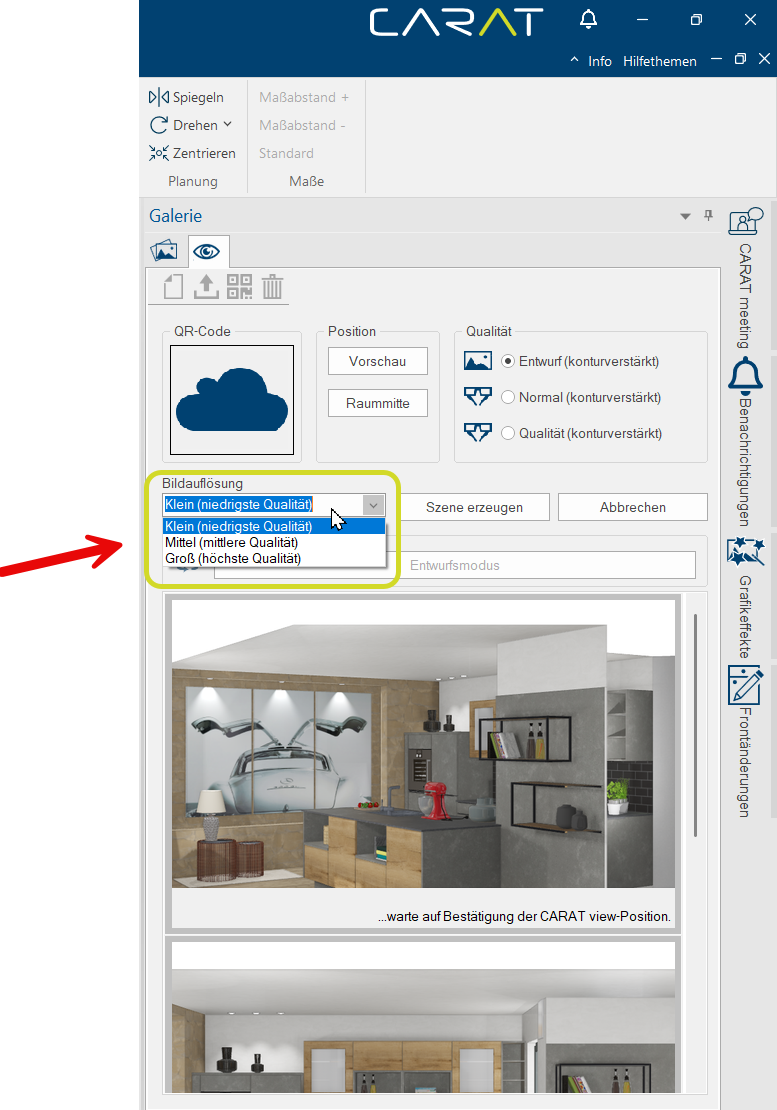777x1110 pixels.
Task: Click the upload icon in gallery toolbar
Action: point(205,287)
